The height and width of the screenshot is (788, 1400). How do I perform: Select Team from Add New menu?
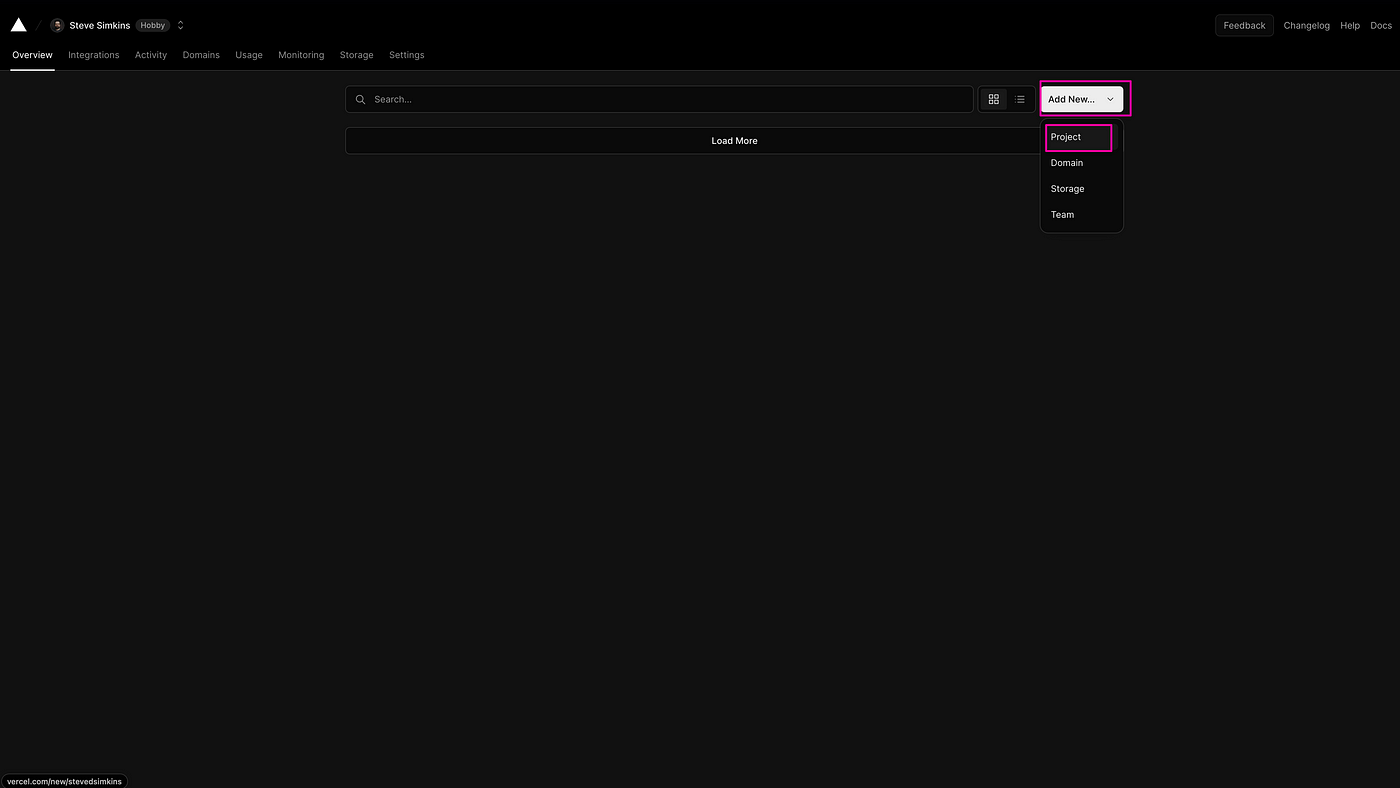point(1081,215)
